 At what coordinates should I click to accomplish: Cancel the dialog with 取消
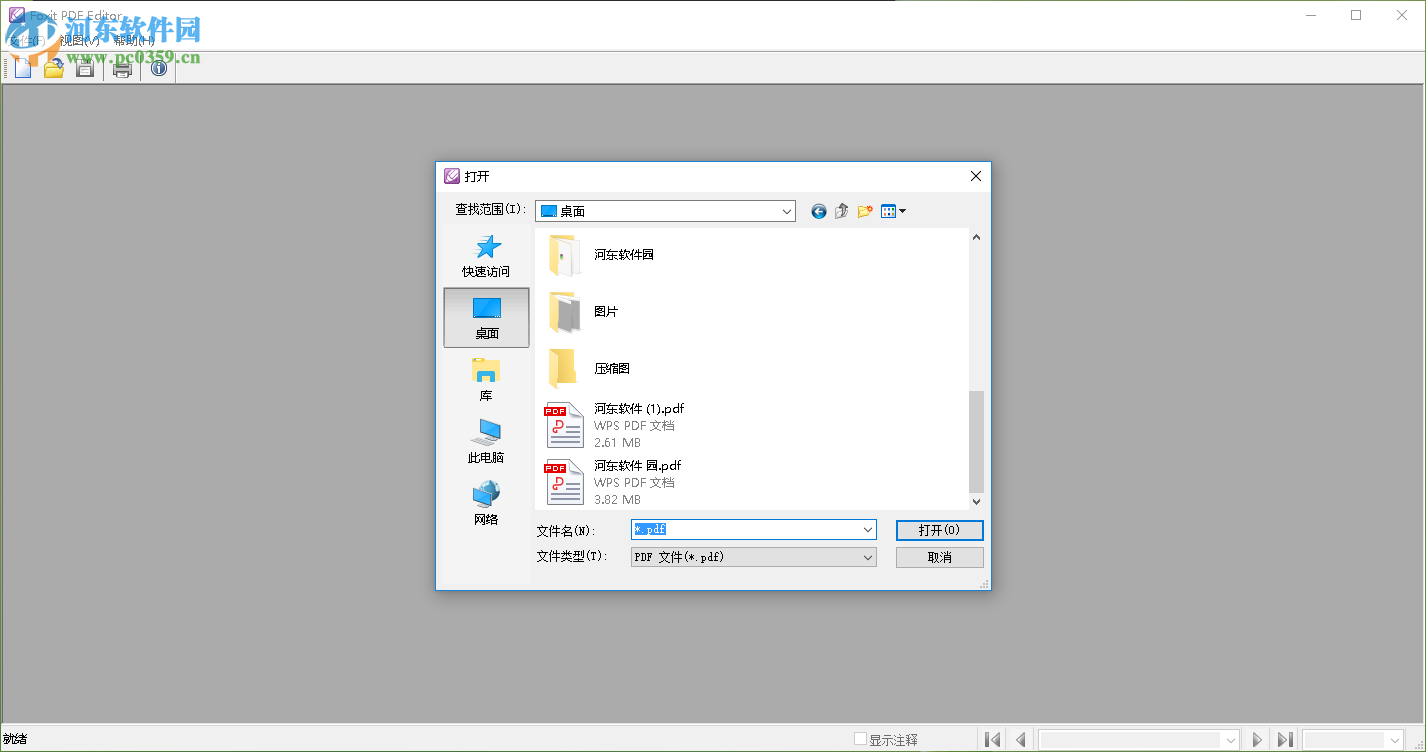point(939,557)
